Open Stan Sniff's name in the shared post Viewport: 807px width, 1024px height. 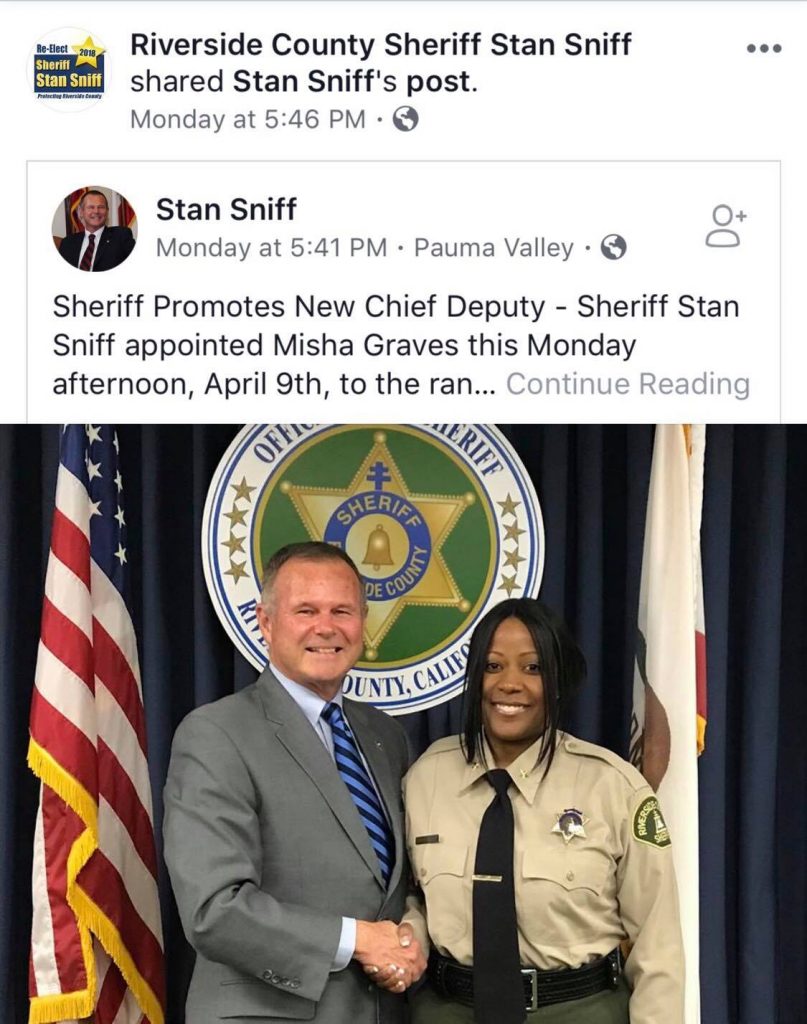tap(226, 210)
